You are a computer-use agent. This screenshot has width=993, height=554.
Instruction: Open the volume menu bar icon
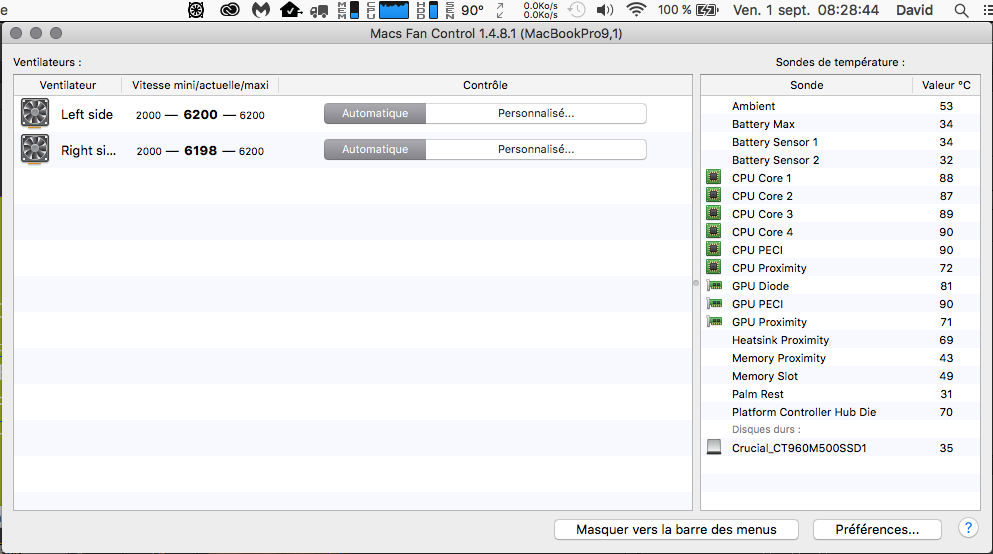coord(605,10)
